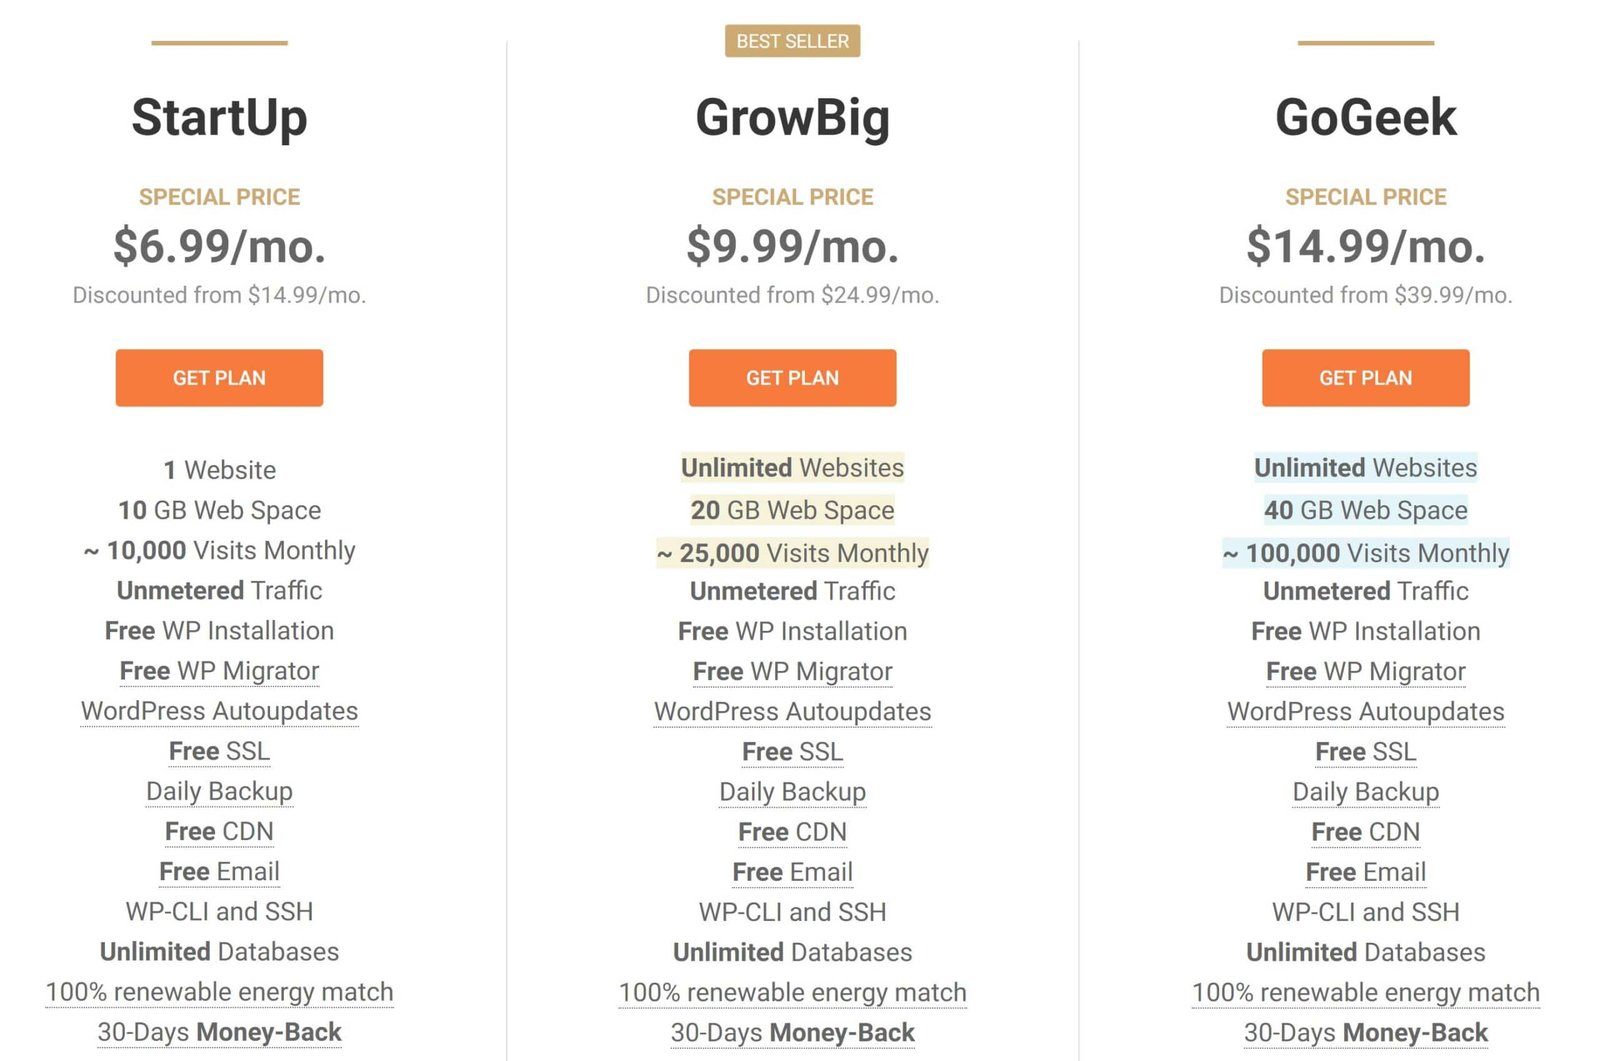Screen dimensions: 1600x1061
Task: Click GET PLAN under StartUp
Action: coord(219,378)
